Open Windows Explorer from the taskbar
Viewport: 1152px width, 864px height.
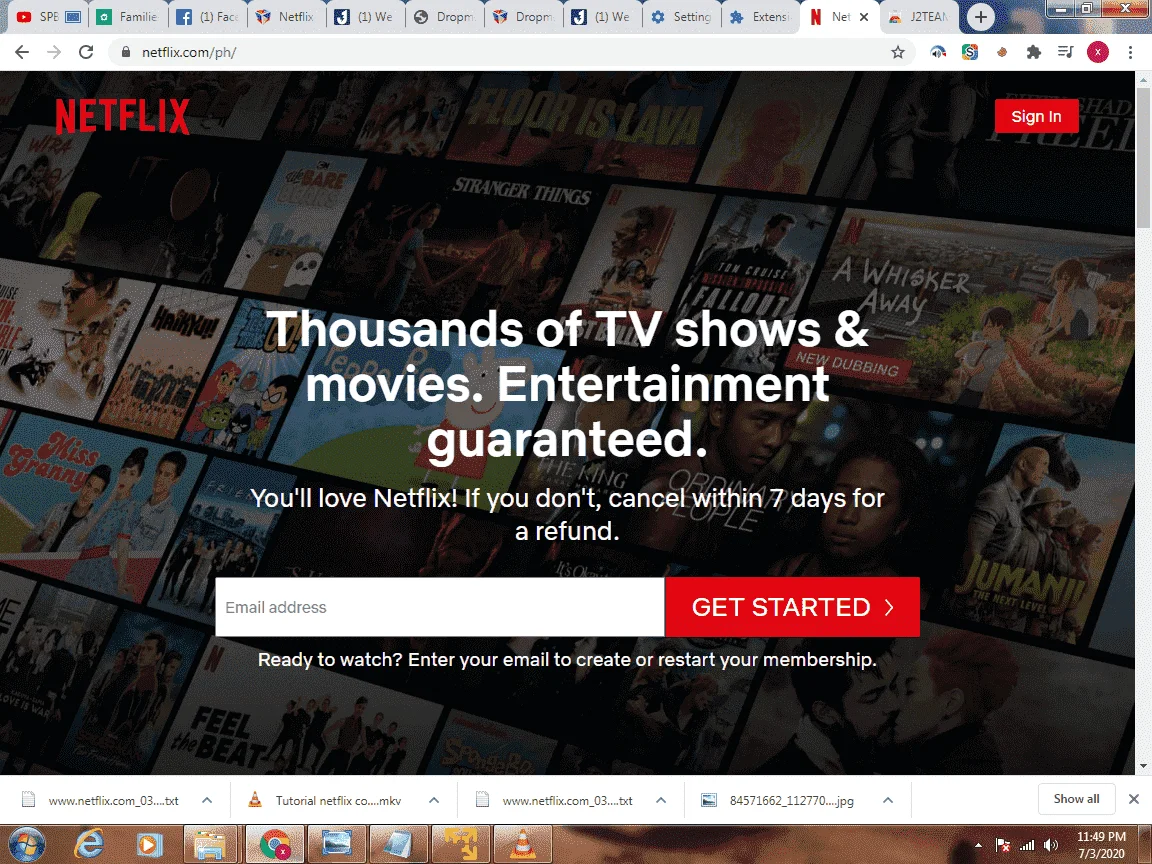point(209,845)
